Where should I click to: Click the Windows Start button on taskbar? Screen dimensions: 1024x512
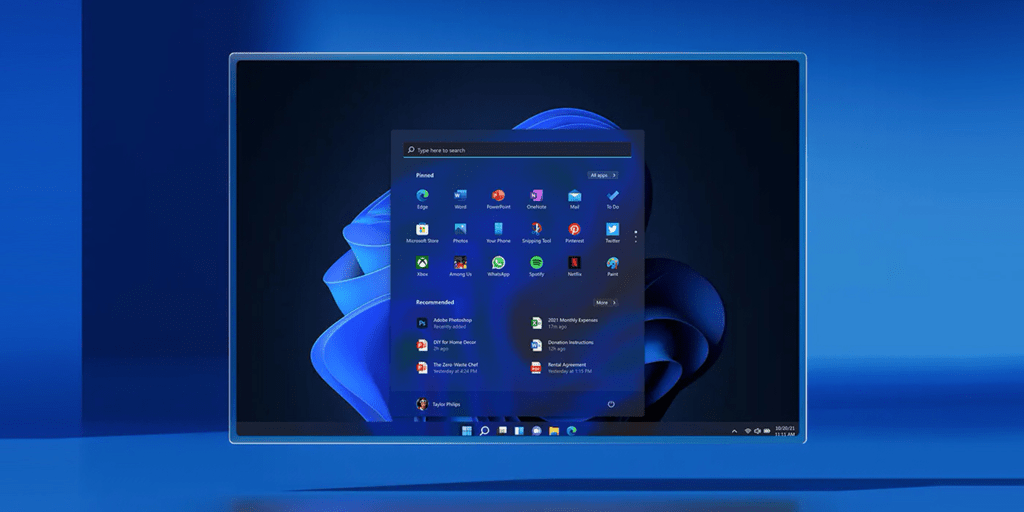click(x=466, y=430)
